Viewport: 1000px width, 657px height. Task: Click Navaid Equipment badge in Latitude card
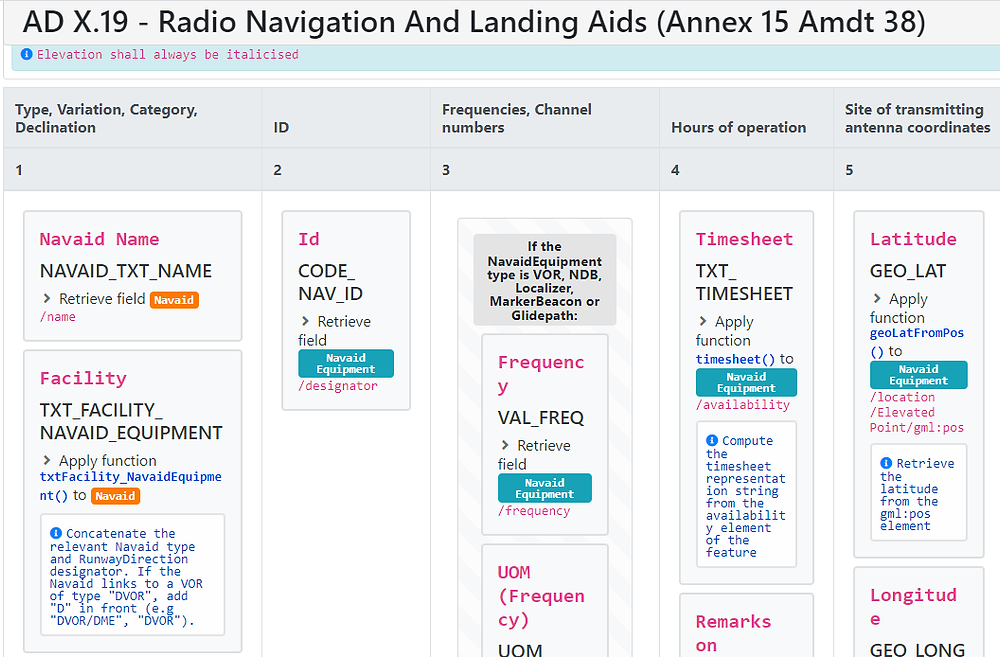pyautogui.click(x=918, y=375)
